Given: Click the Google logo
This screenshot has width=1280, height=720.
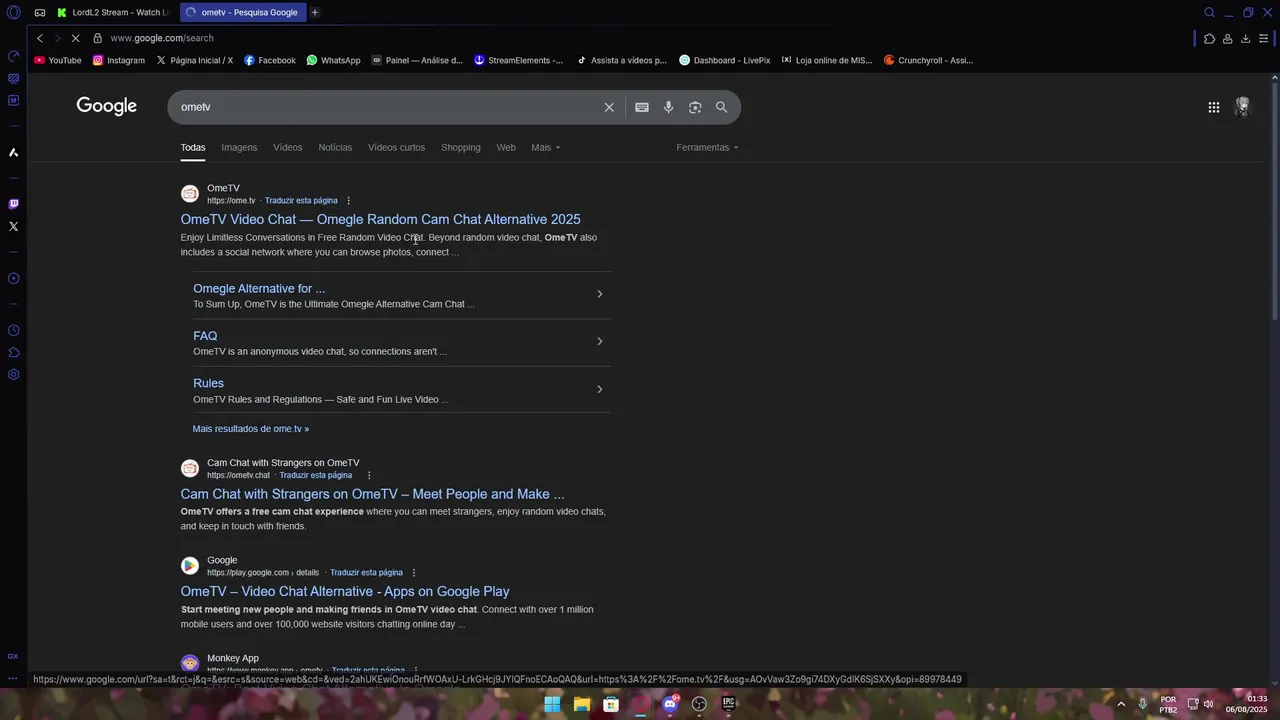Looking at the screenshot, I should [106, 106].
